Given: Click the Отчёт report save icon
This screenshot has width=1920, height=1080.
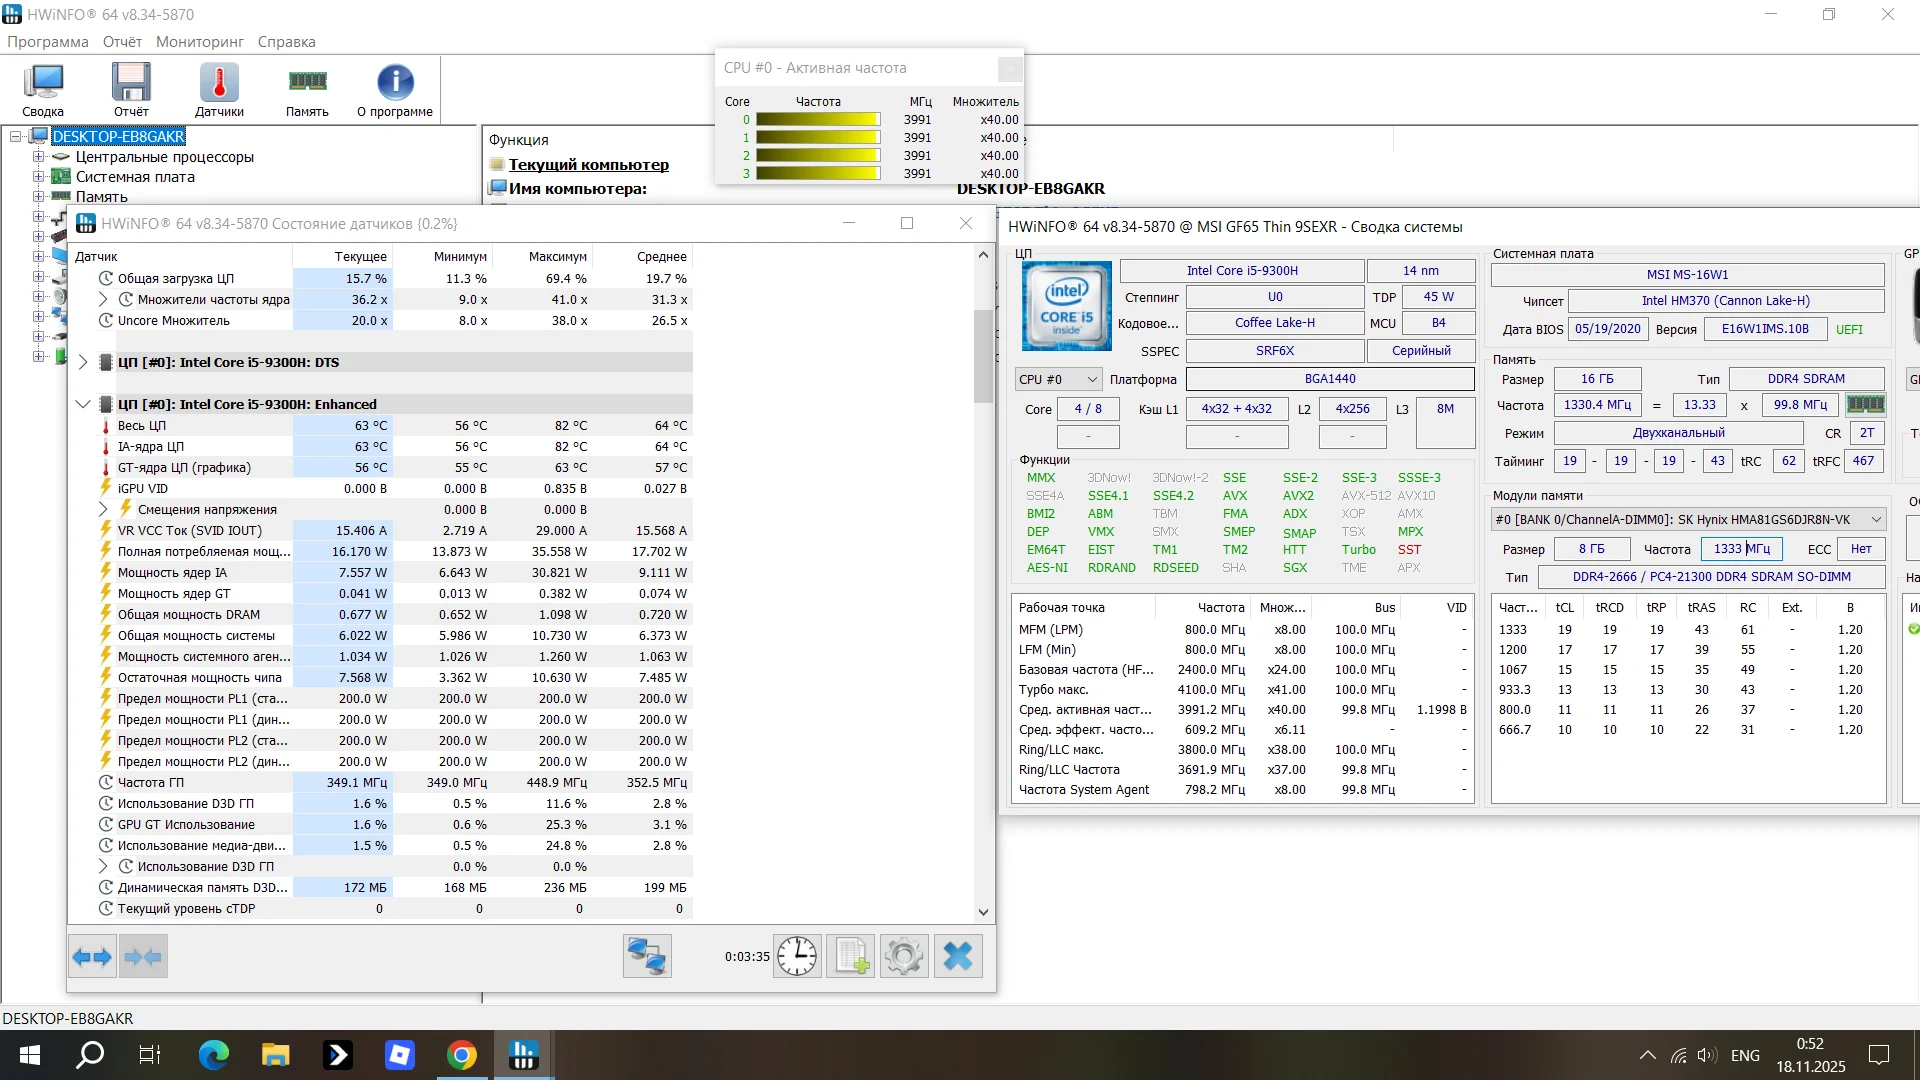Looking at the screenshot, I should [x=131, y=89].
